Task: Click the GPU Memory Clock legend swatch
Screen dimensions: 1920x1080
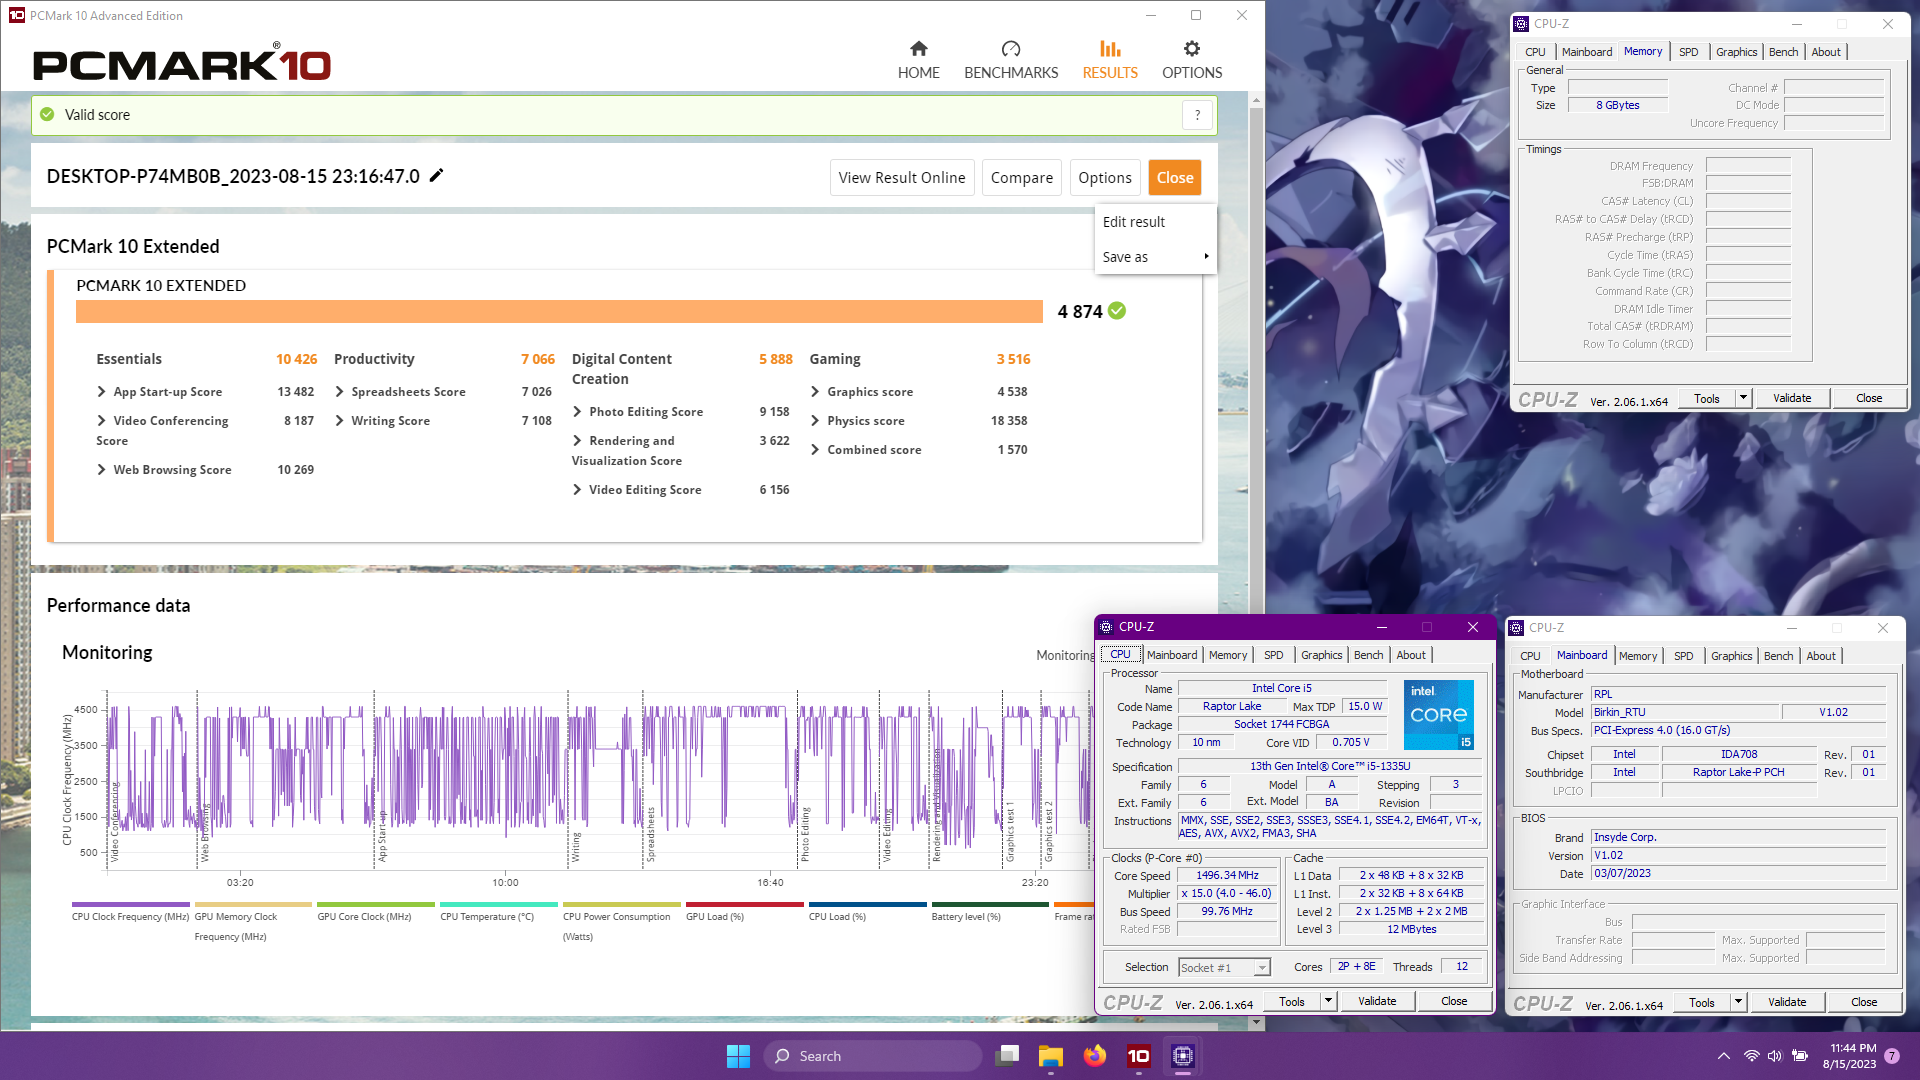Action: point(253,904)
